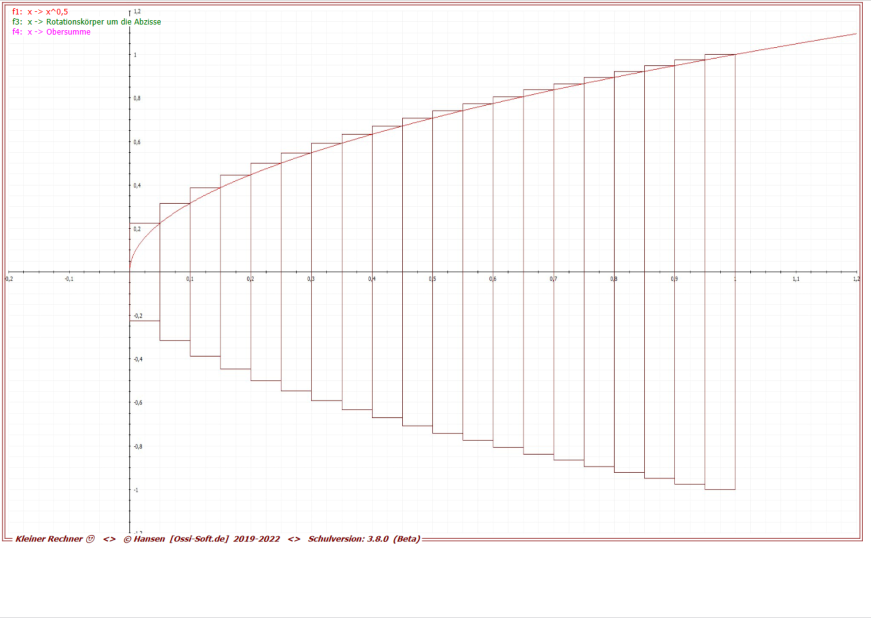Click the smiley icon after Kleiner Rechner
This screenshot has width=871, height=618.
(90, 539)
